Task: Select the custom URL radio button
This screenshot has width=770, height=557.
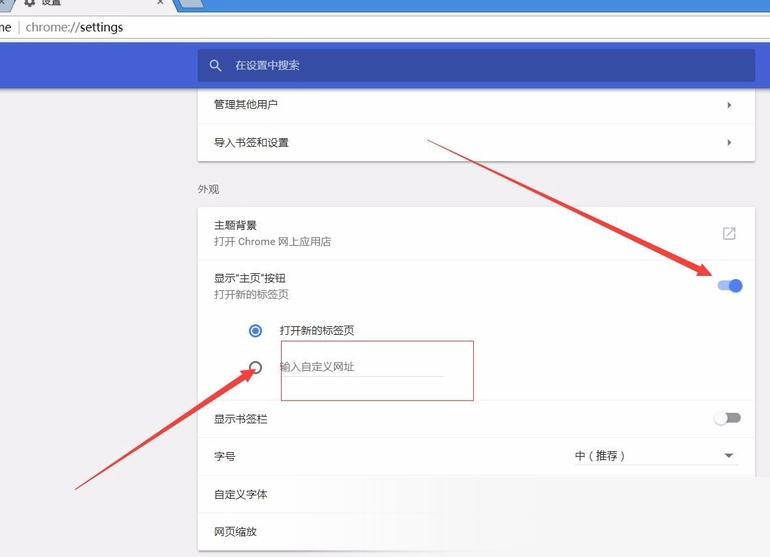Action: [255, 367]
